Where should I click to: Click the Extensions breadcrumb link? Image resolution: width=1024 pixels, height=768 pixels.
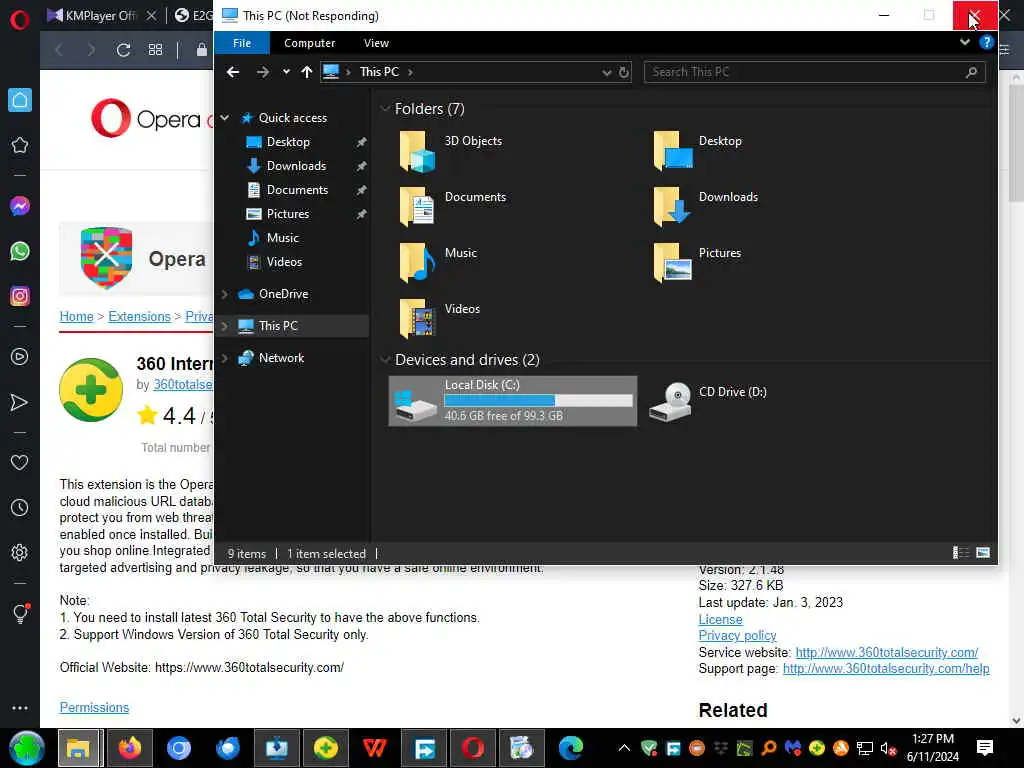[x=139, y=316]
